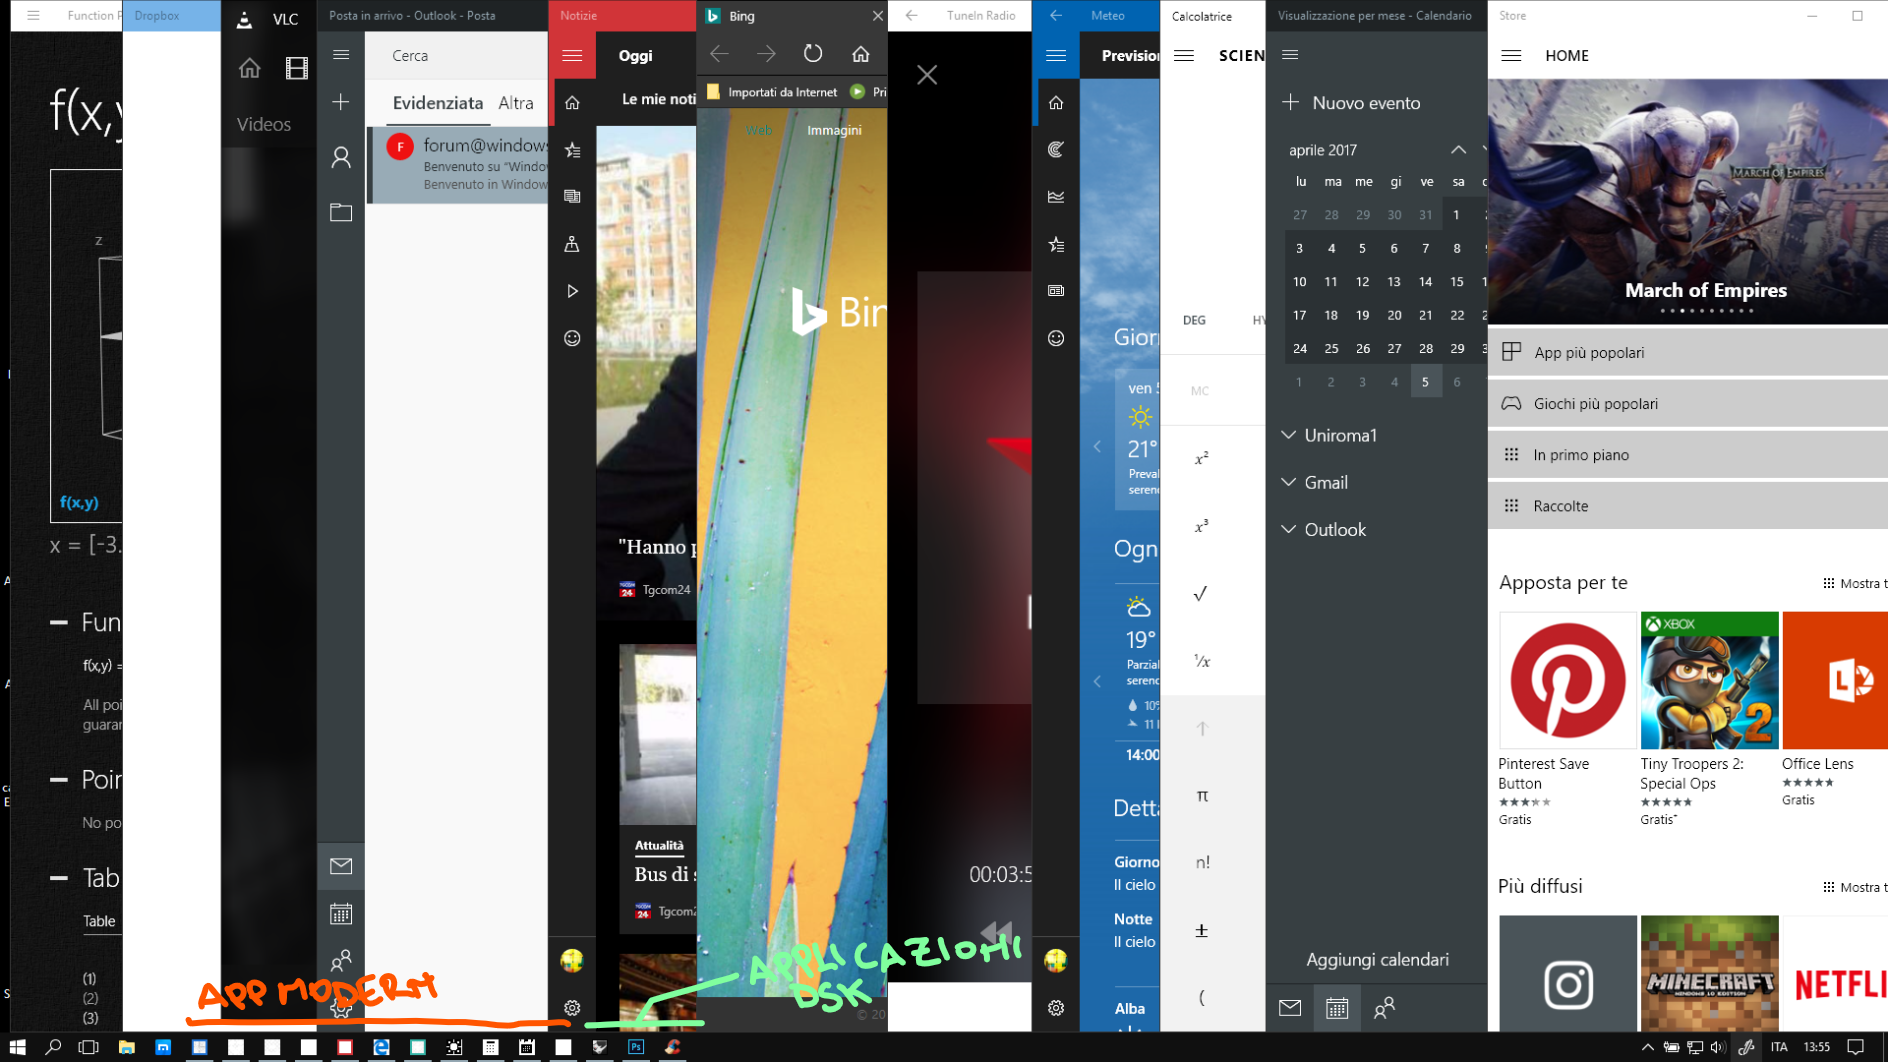Open Meteo settings gear
1888x1062 pixels.
coord(1056,1008)
